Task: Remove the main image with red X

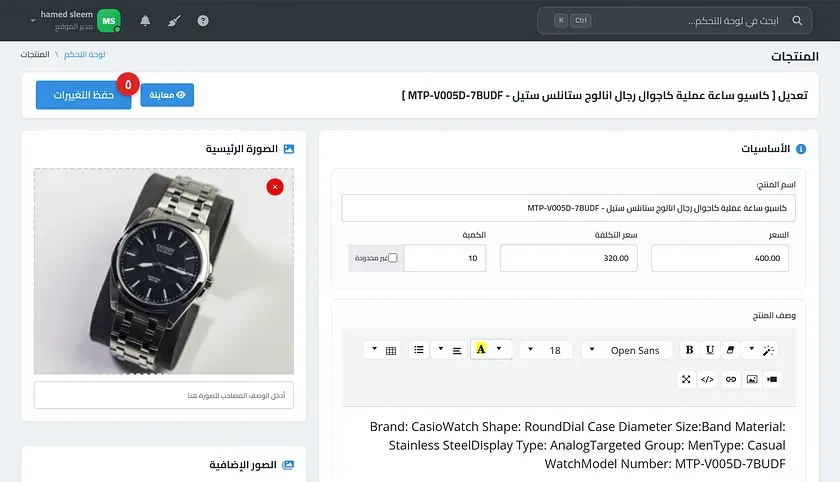Action: tap(275, 187)
